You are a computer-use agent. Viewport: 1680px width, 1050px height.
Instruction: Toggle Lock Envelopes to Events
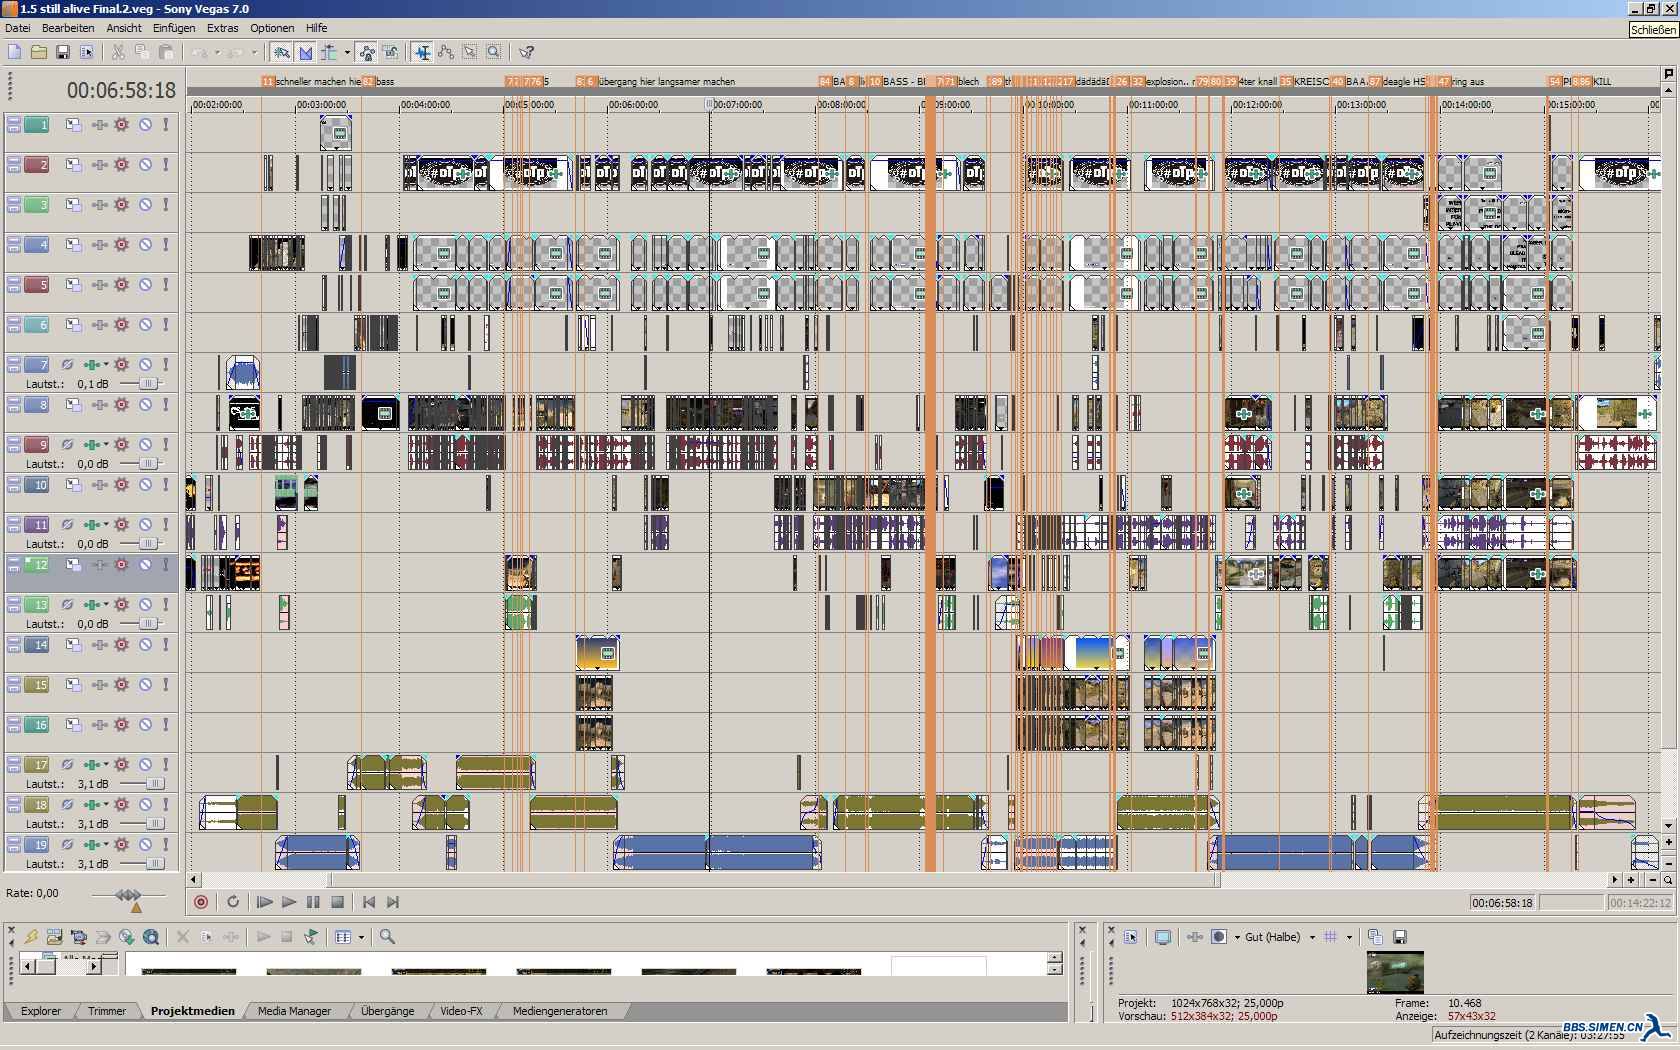click(x=367, y=52)
